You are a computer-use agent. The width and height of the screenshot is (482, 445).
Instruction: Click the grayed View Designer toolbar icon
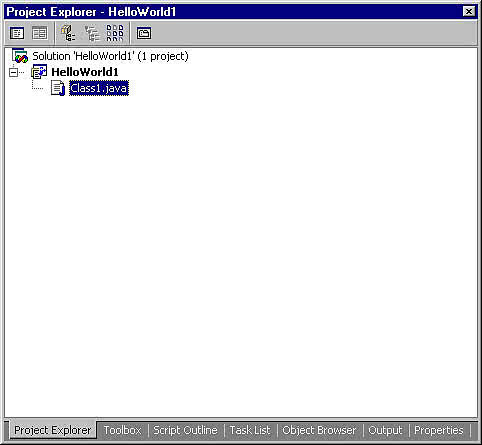40,33
